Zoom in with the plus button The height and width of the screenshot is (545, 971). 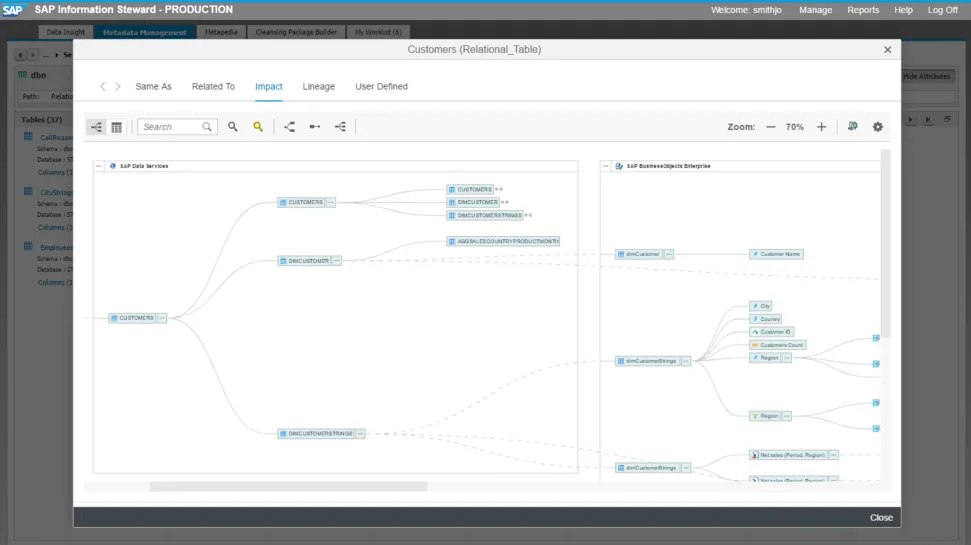point(821,127)
